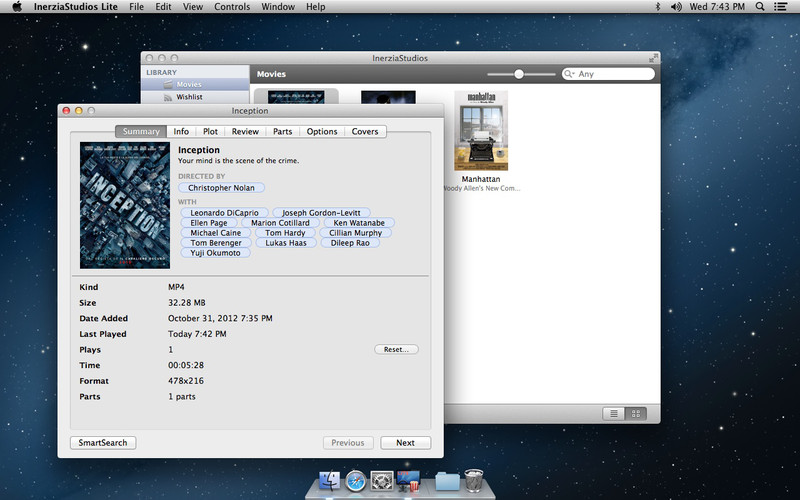Click the thumbnail size slider knob
This screenshot has width=800, height=500.
coord(519,74)
